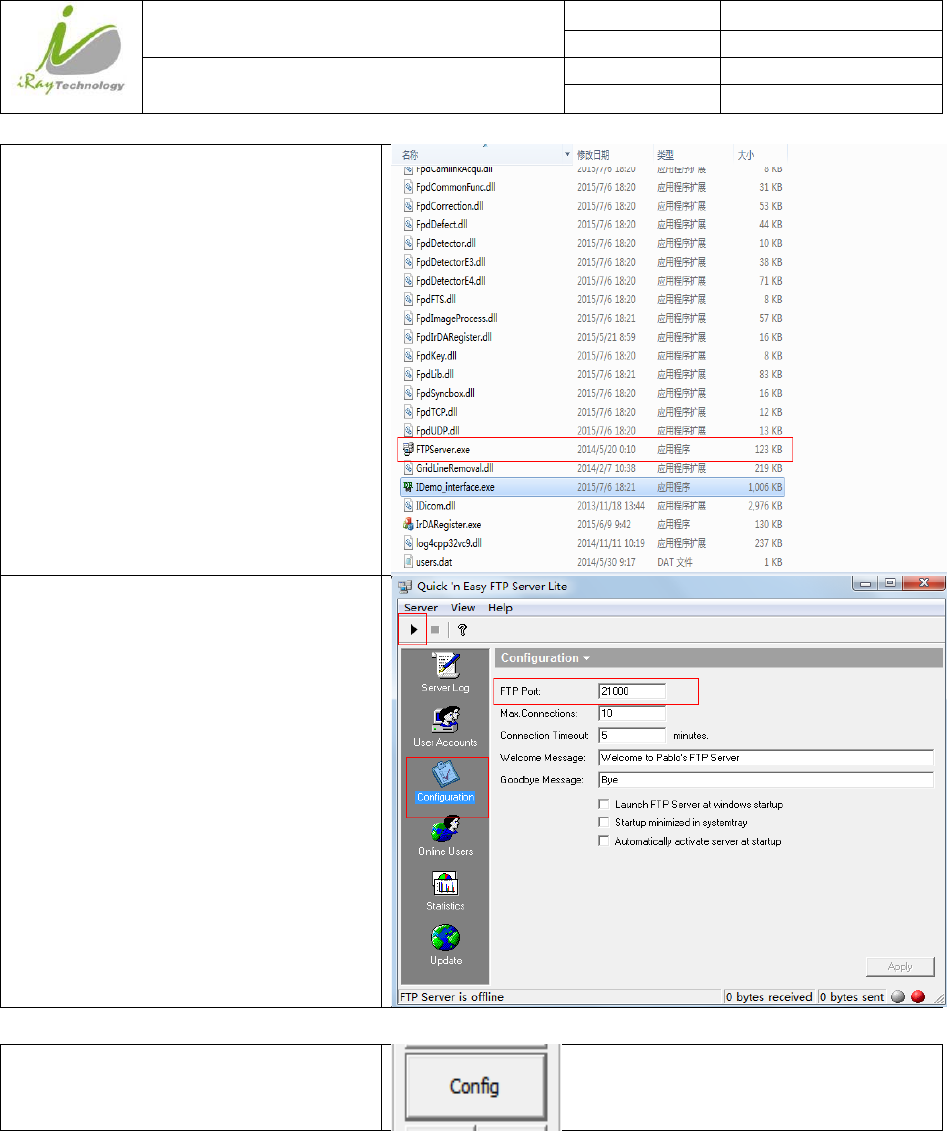Screen dimensions: 947x1131
Task: Open the Help menu
Action: [500, 607]
